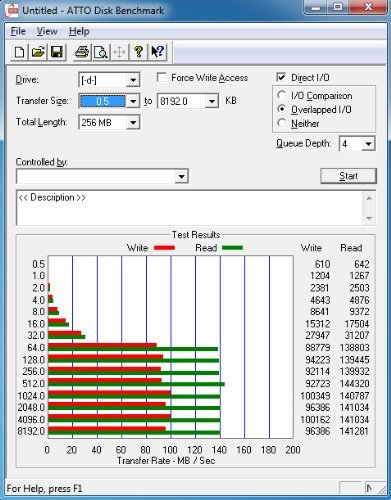Click the 0.5 transfer size field
Screen dimensions: 391x500
(102, 101)
